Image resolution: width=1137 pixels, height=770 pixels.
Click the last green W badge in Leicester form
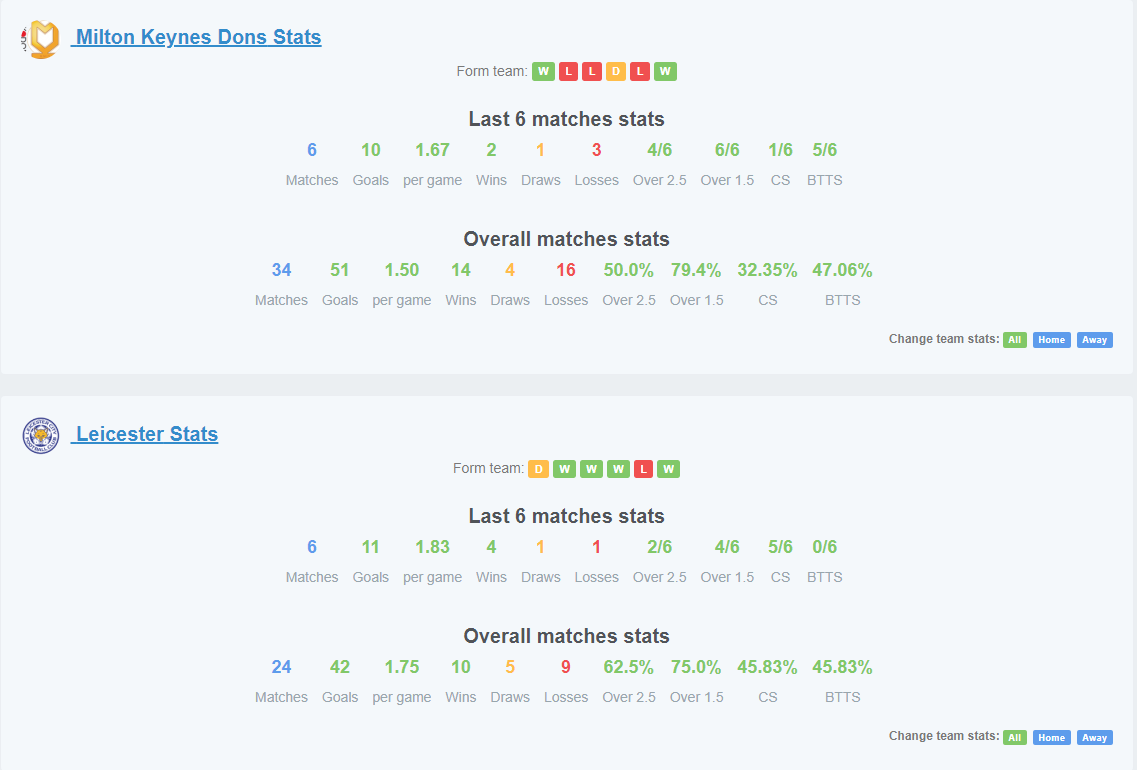pos(669,469)
